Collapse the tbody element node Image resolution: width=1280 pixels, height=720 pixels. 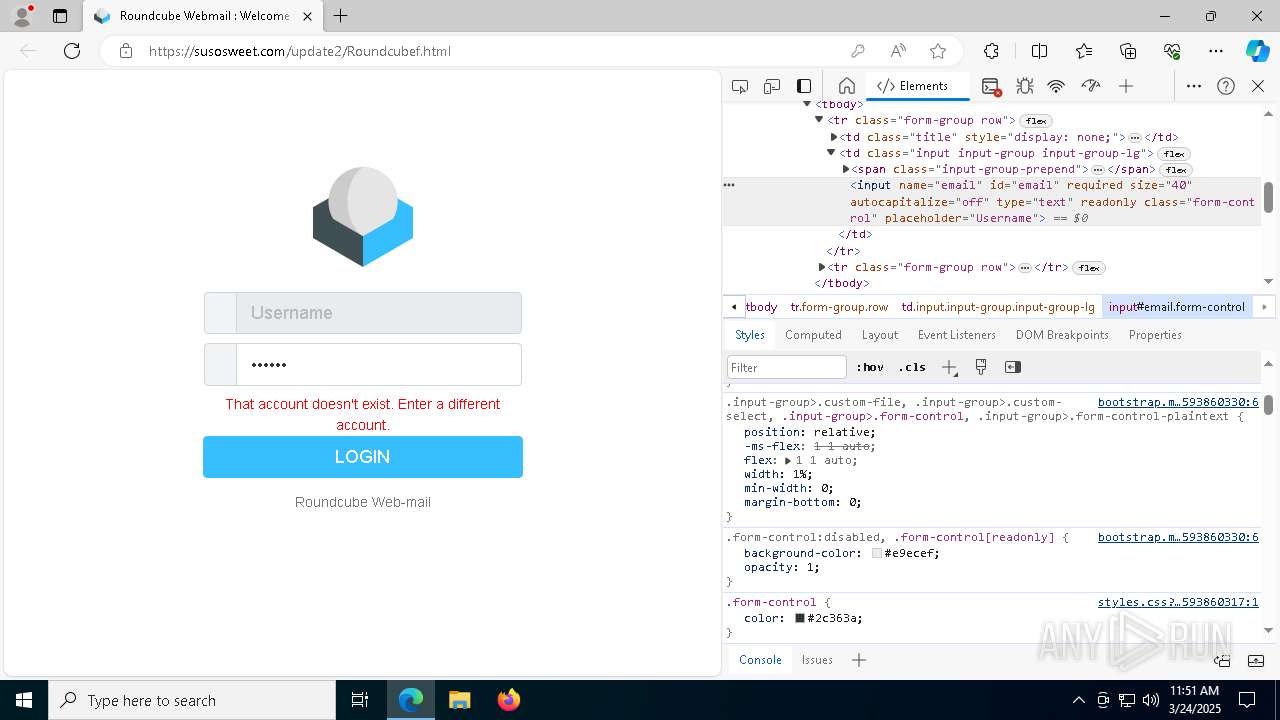807,104
